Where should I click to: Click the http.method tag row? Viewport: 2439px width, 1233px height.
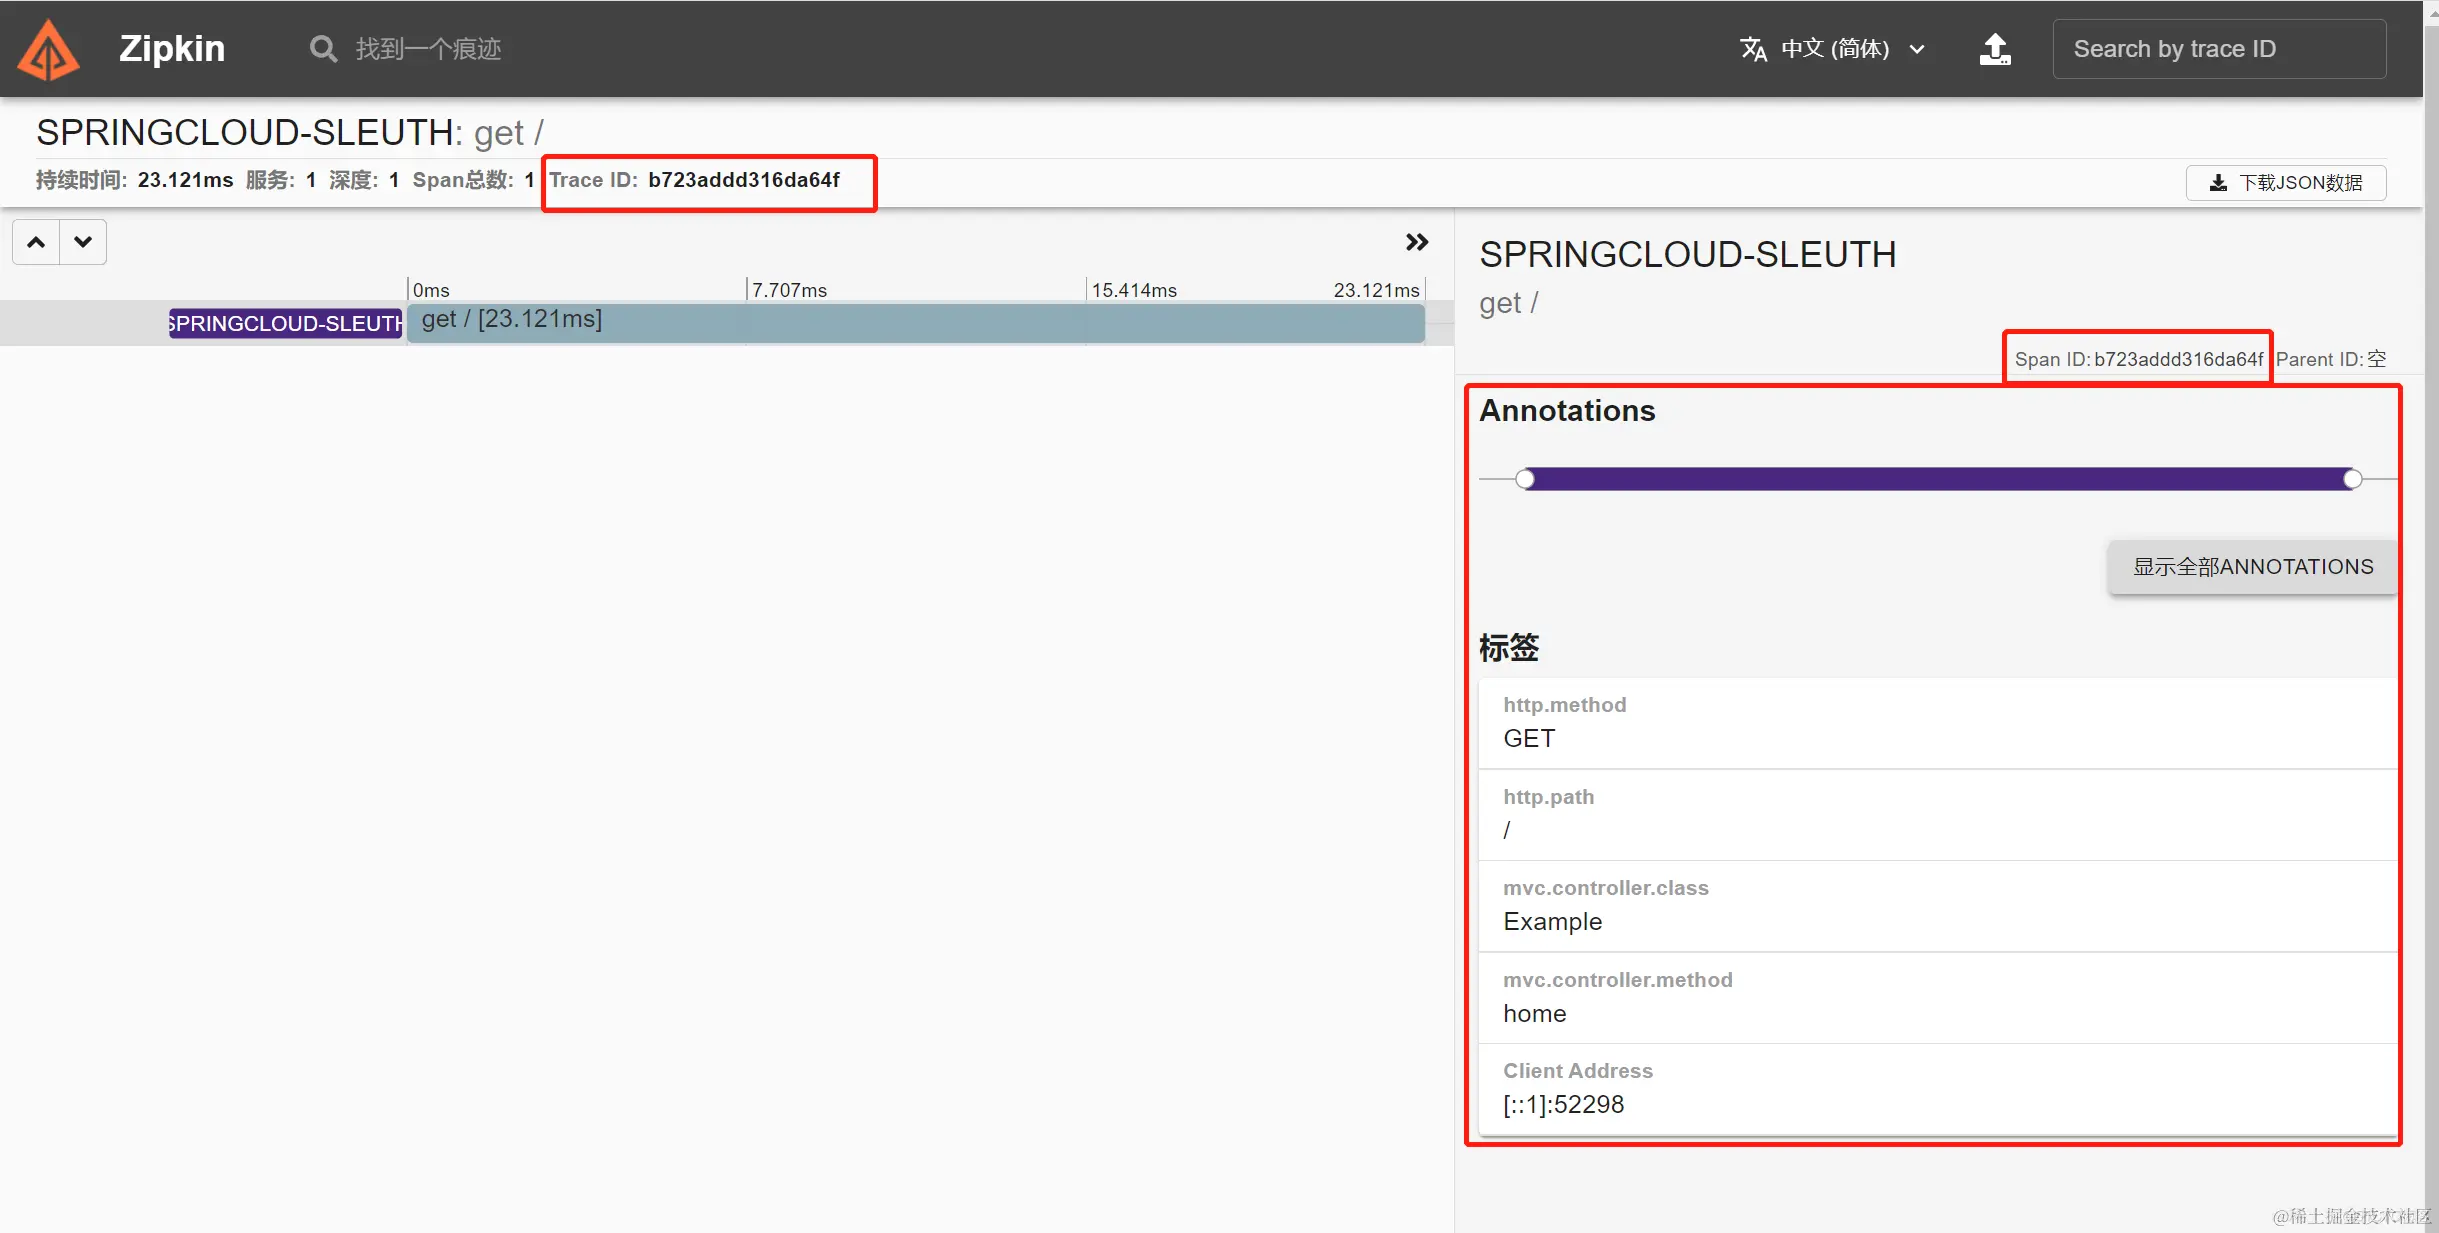[x=1936, y=722]
